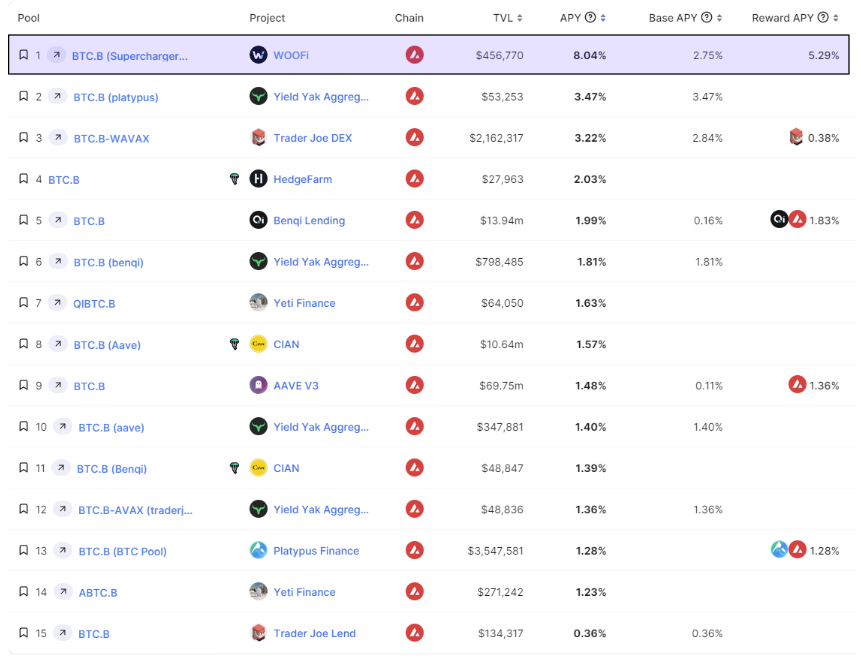The height and width of the screenshot is (660, 861).
Task: Open the Platypus Finance project link
Action: (x=316, y=551)
